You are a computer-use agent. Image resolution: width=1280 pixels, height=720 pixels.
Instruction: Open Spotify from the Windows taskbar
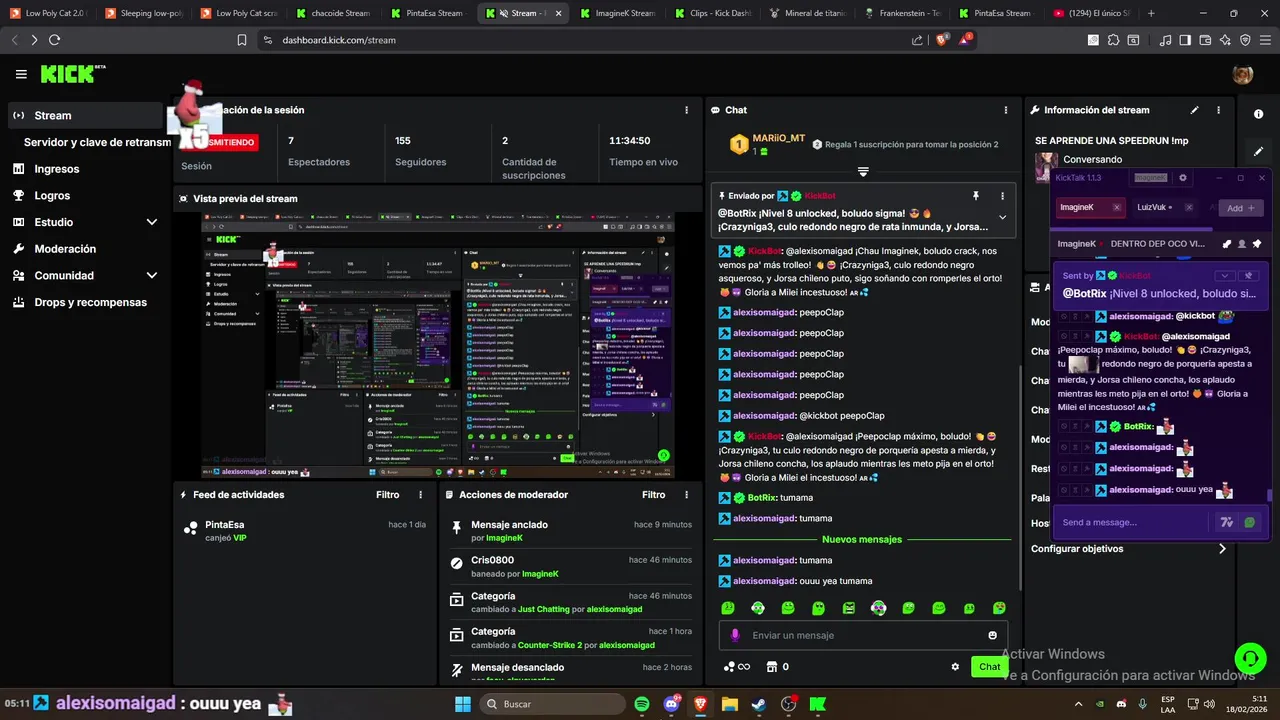(642, 704)
